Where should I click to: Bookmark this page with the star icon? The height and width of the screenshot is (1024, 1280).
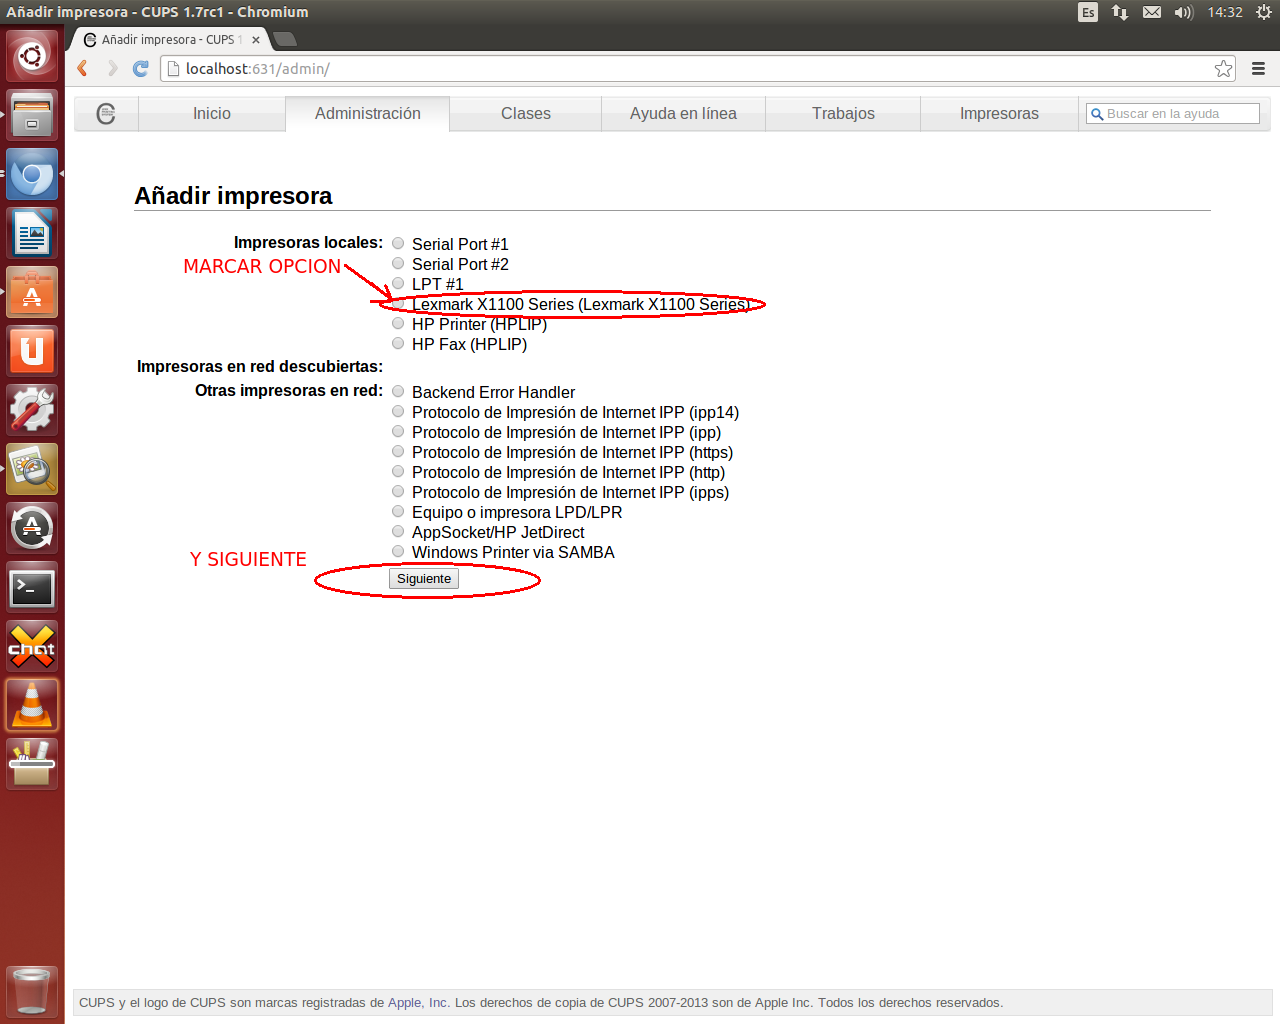tap(1223, 68)
